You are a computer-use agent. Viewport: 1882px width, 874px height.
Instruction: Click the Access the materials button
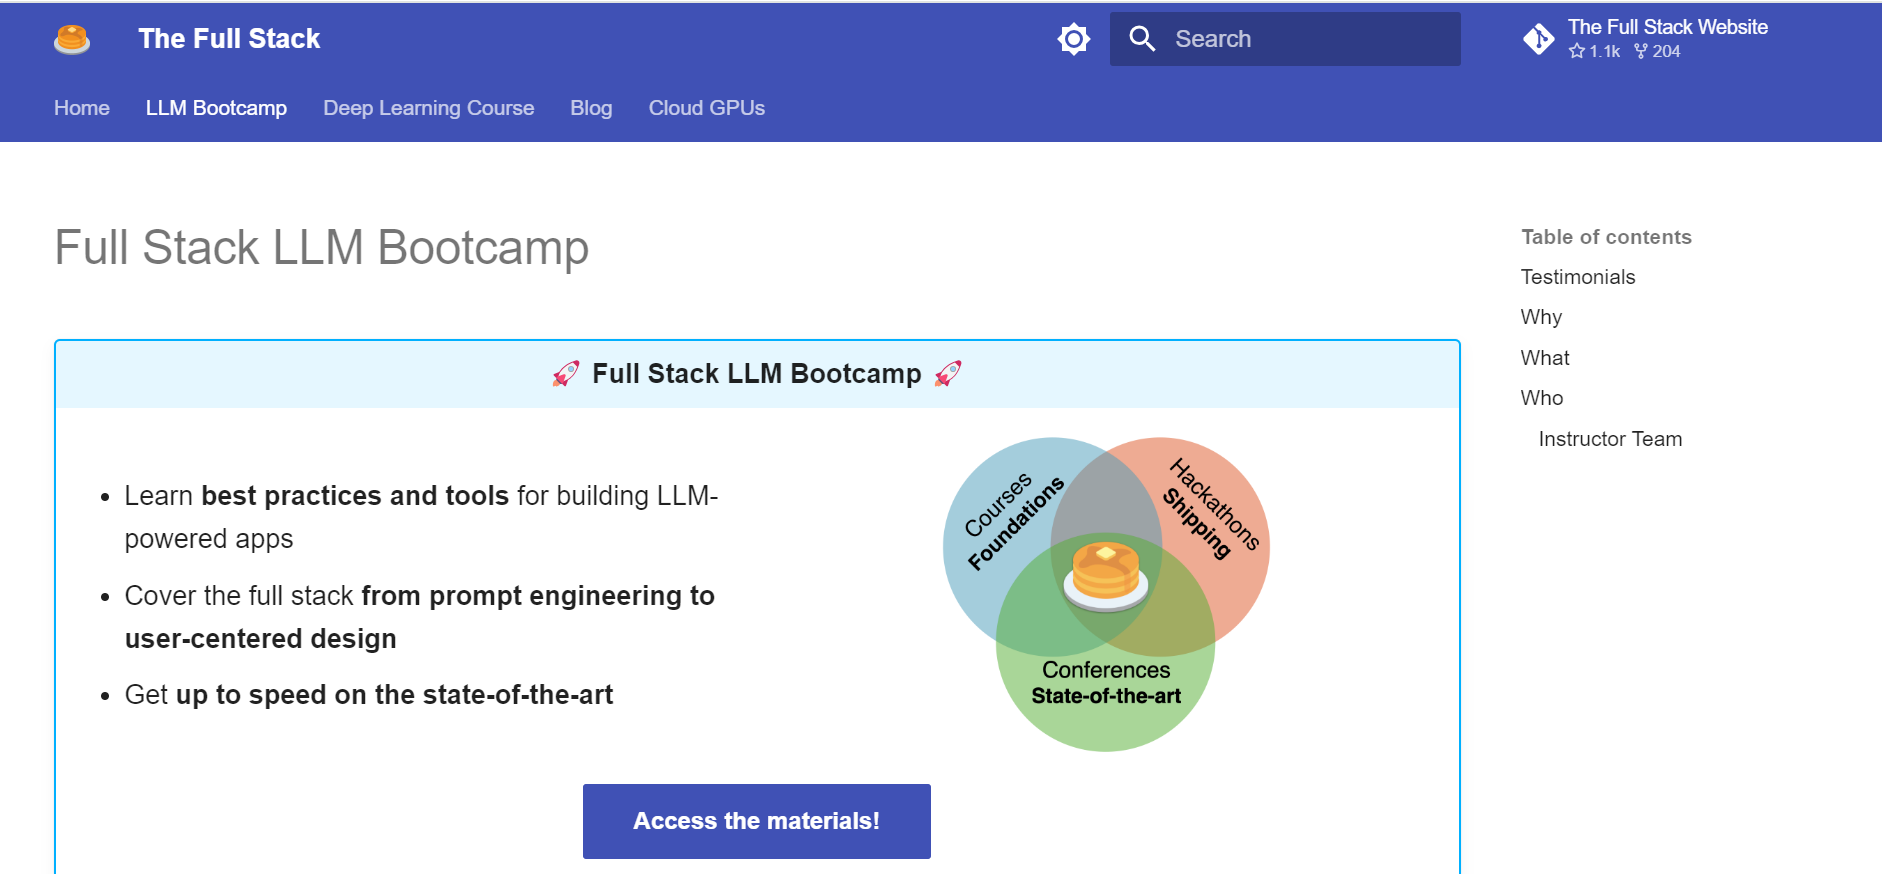point(756,820)
